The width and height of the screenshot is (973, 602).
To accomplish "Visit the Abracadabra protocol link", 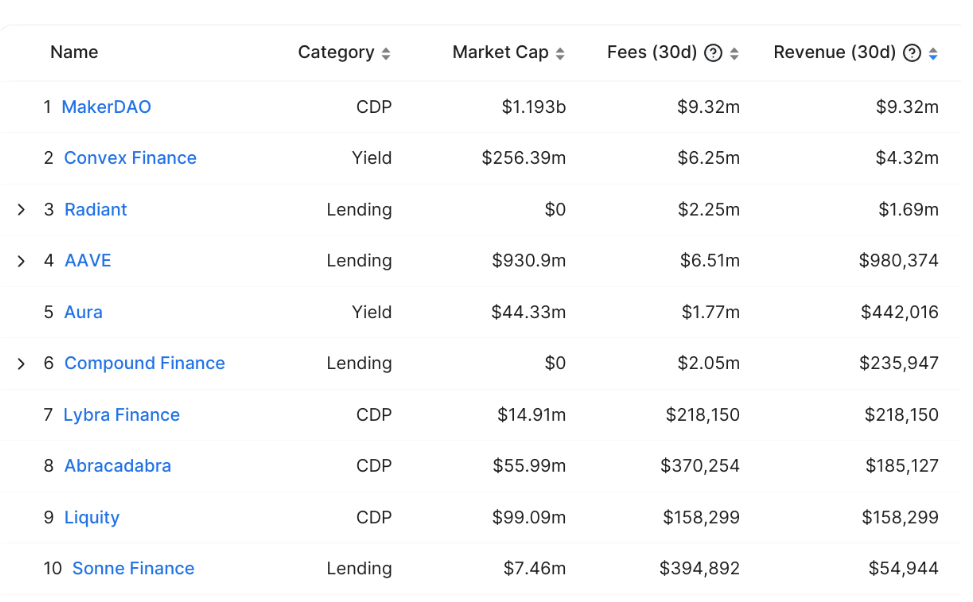I will (117, 466).
